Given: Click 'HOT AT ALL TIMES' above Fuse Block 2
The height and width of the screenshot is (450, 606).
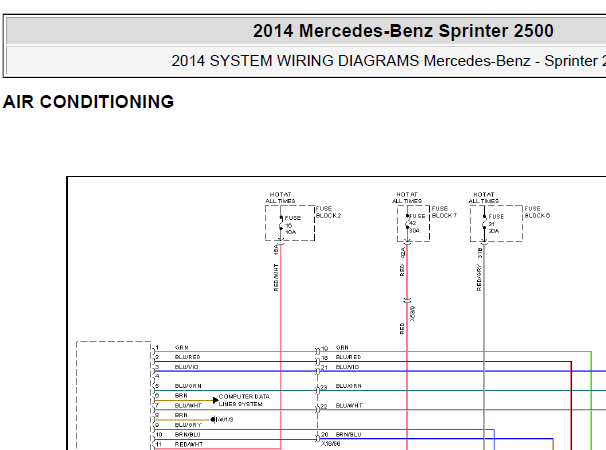Looking at the screenshot, I should click(280, 198).
